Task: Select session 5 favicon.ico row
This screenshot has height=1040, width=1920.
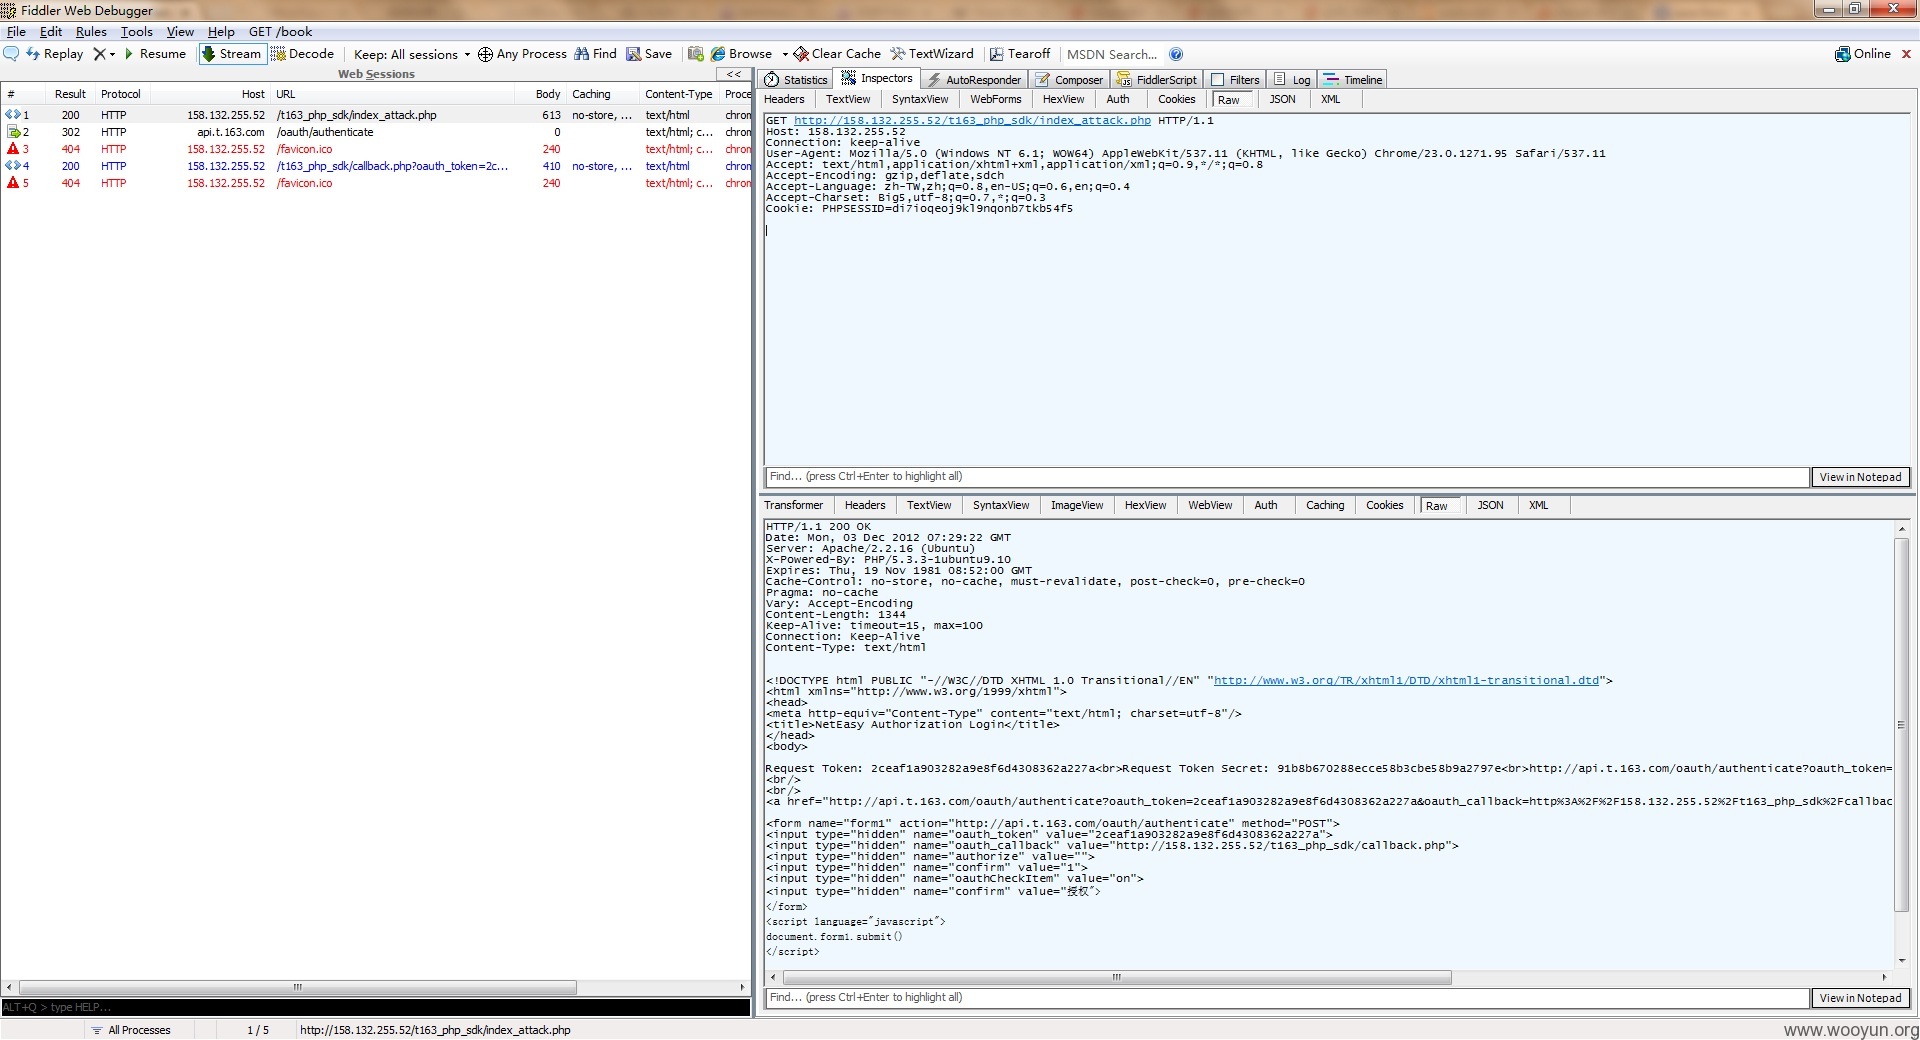Action: point(376,183)
